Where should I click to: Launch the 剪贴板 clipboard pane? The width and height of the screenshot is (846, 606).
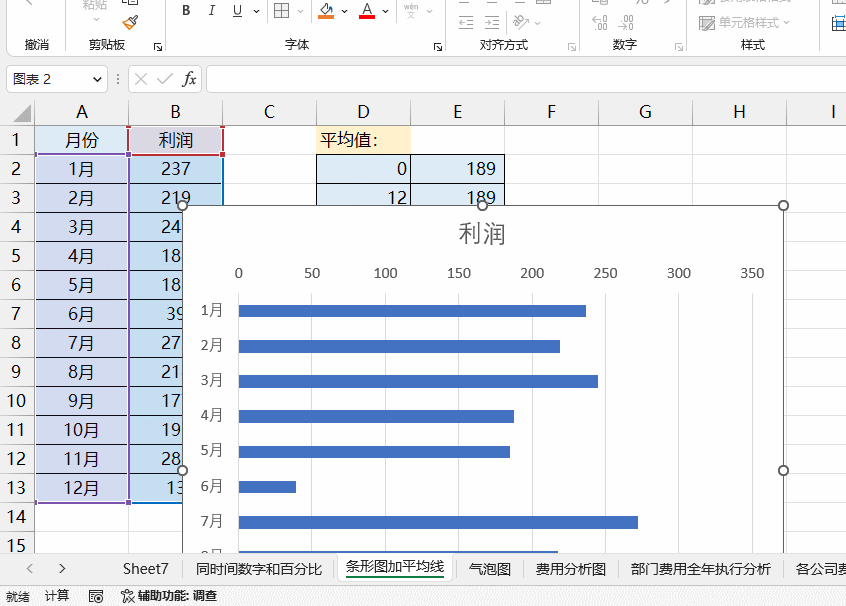(158, 47)
